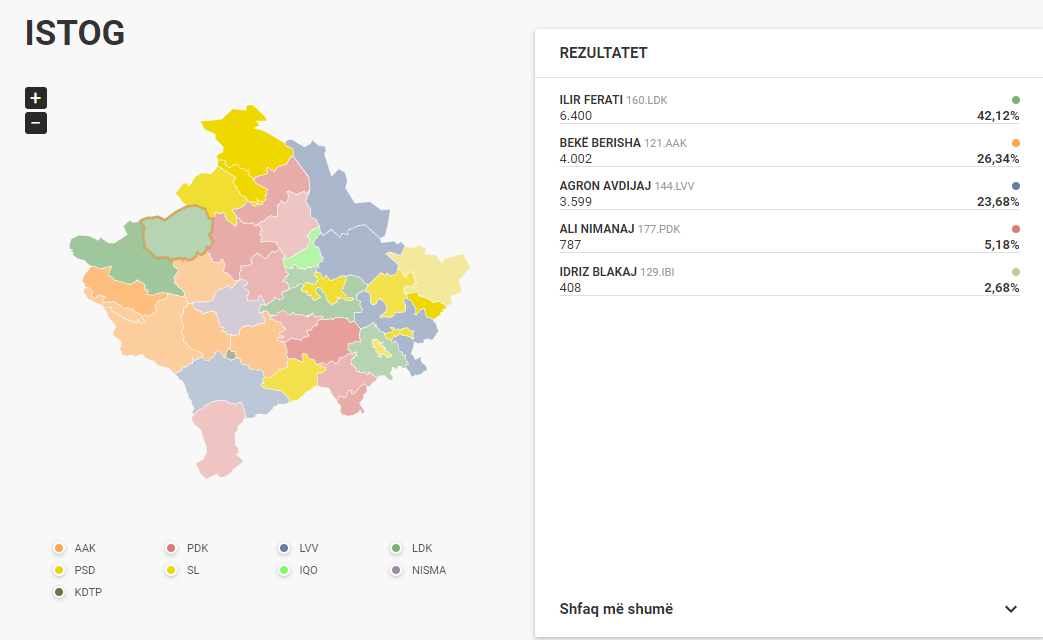Viewport: 1043px width, 640px height.
Task: Click the 3.599 vote count
Action: point(575,202)
